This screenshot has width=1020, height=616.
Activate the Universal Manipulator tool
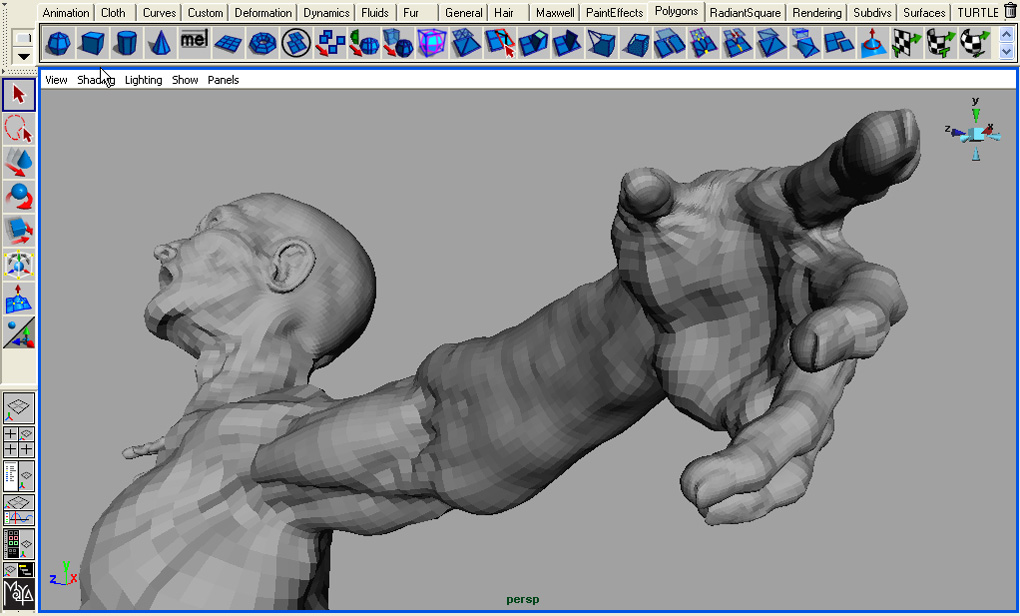[x=19, y=265]
